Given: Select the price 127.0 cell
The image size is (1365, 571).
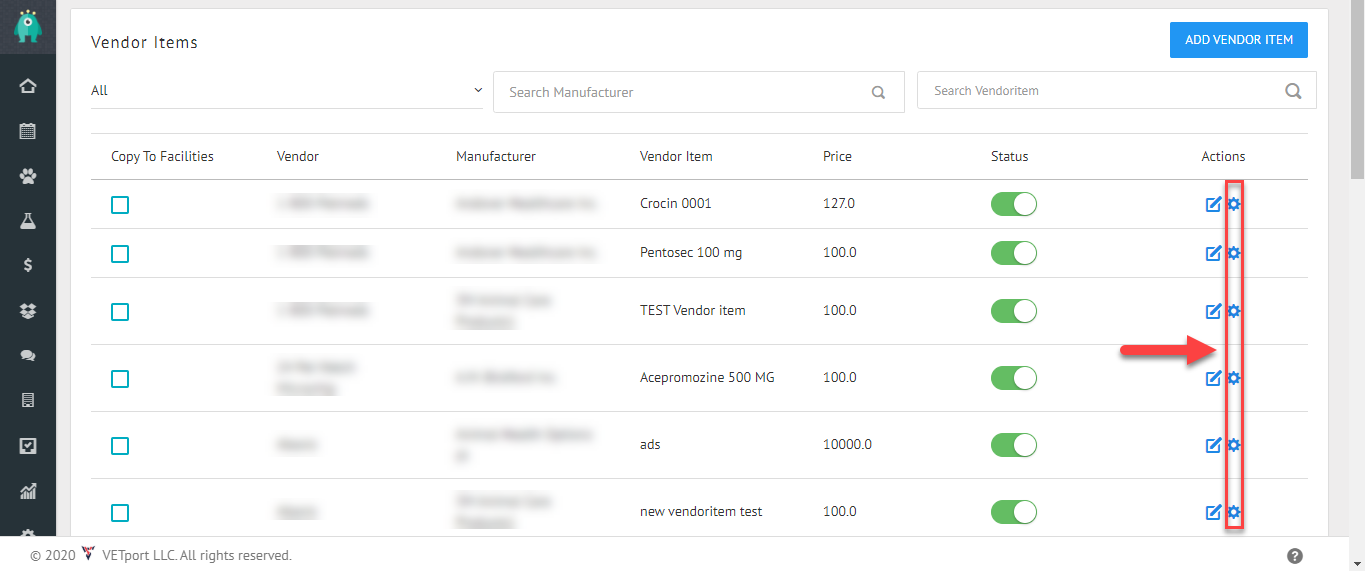Looking at the screenshot, I should pyautogui.click(x=839, y=203).
